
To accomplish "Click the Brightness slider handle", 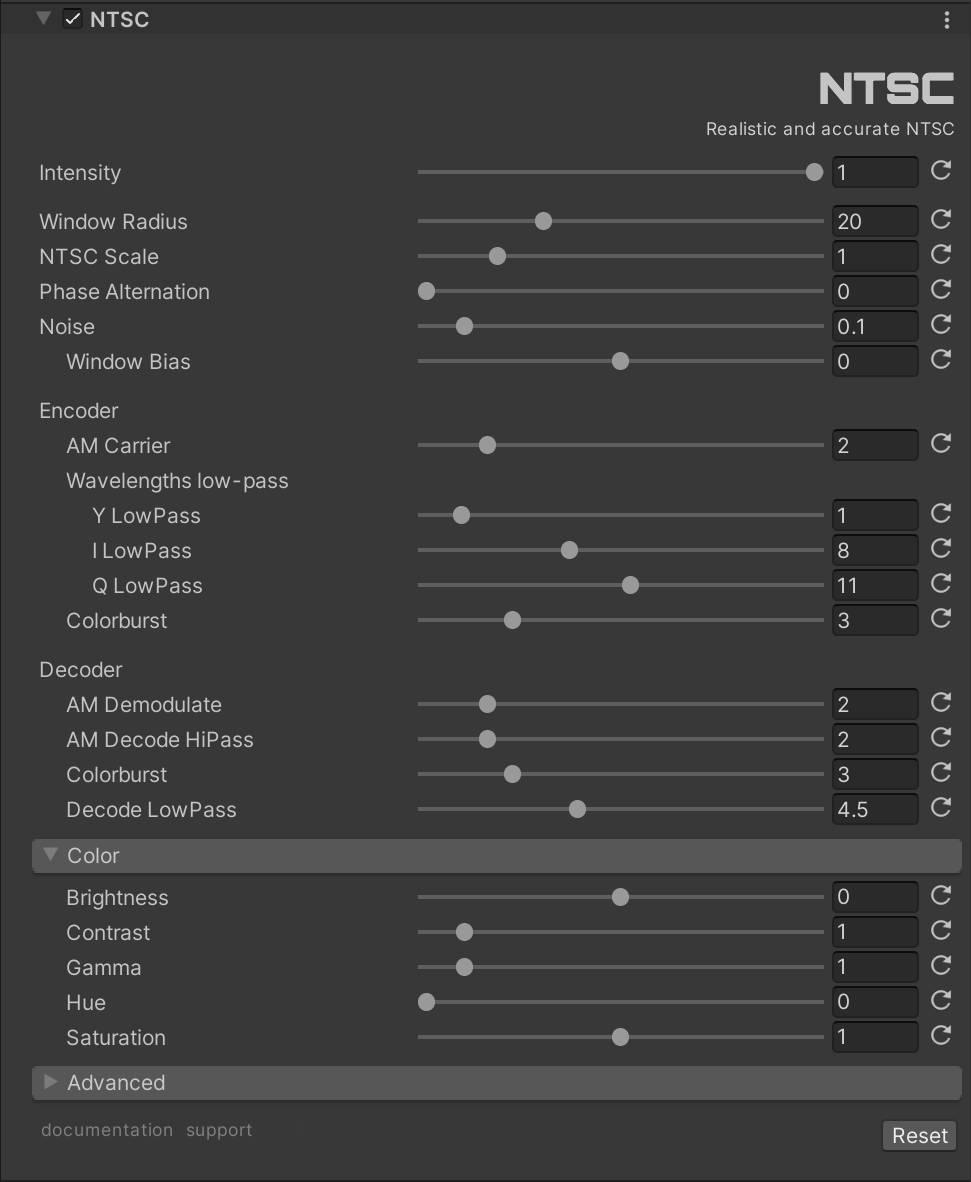I will pyautogui.click(x=620, y=897).
